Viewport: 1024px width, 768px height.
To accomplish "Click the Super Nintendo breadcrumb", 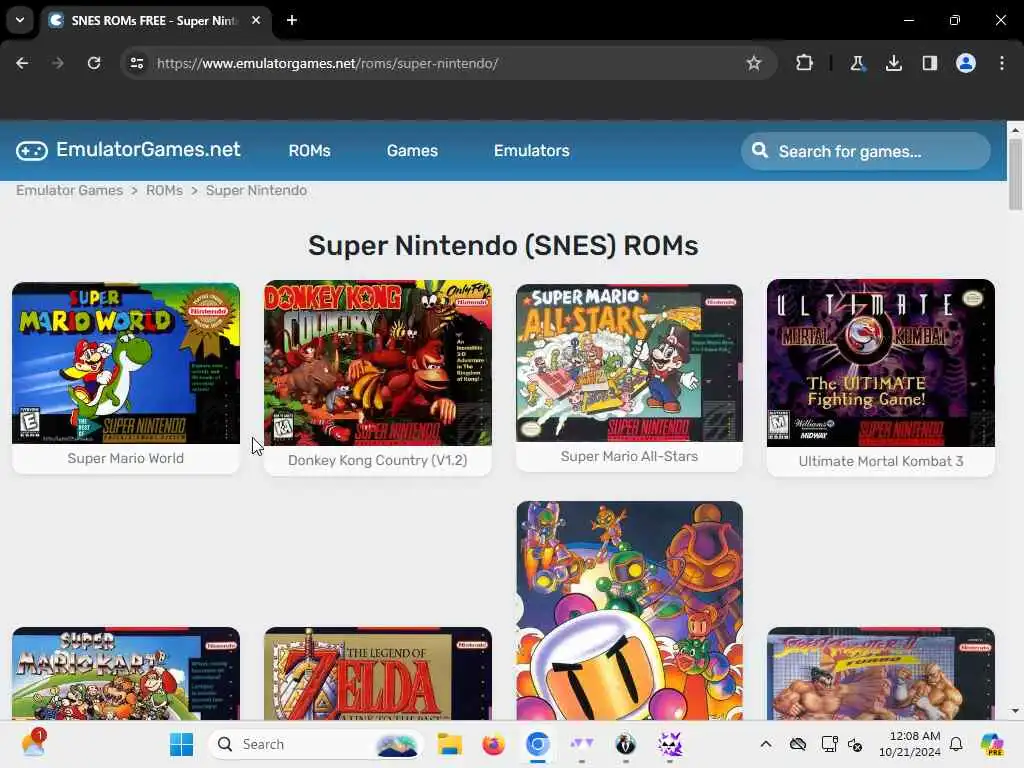I will click(256, 190).
